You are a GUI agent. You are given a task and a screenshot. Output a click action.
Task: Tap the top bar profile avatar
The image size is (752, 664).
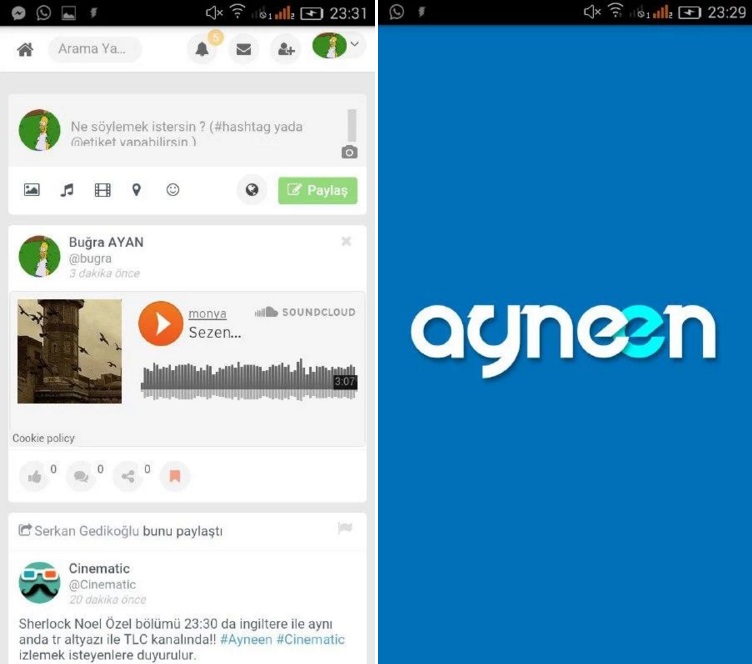click(329, 46)
